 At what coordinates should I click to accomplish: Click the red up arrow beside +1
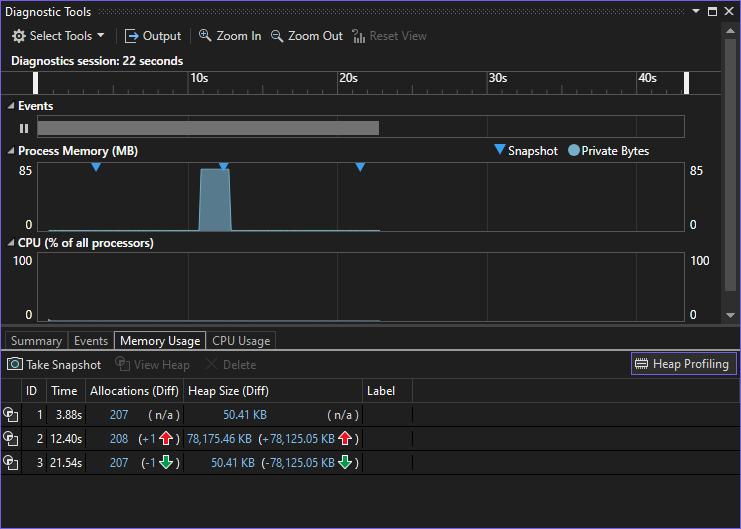(x=166, y=438)
